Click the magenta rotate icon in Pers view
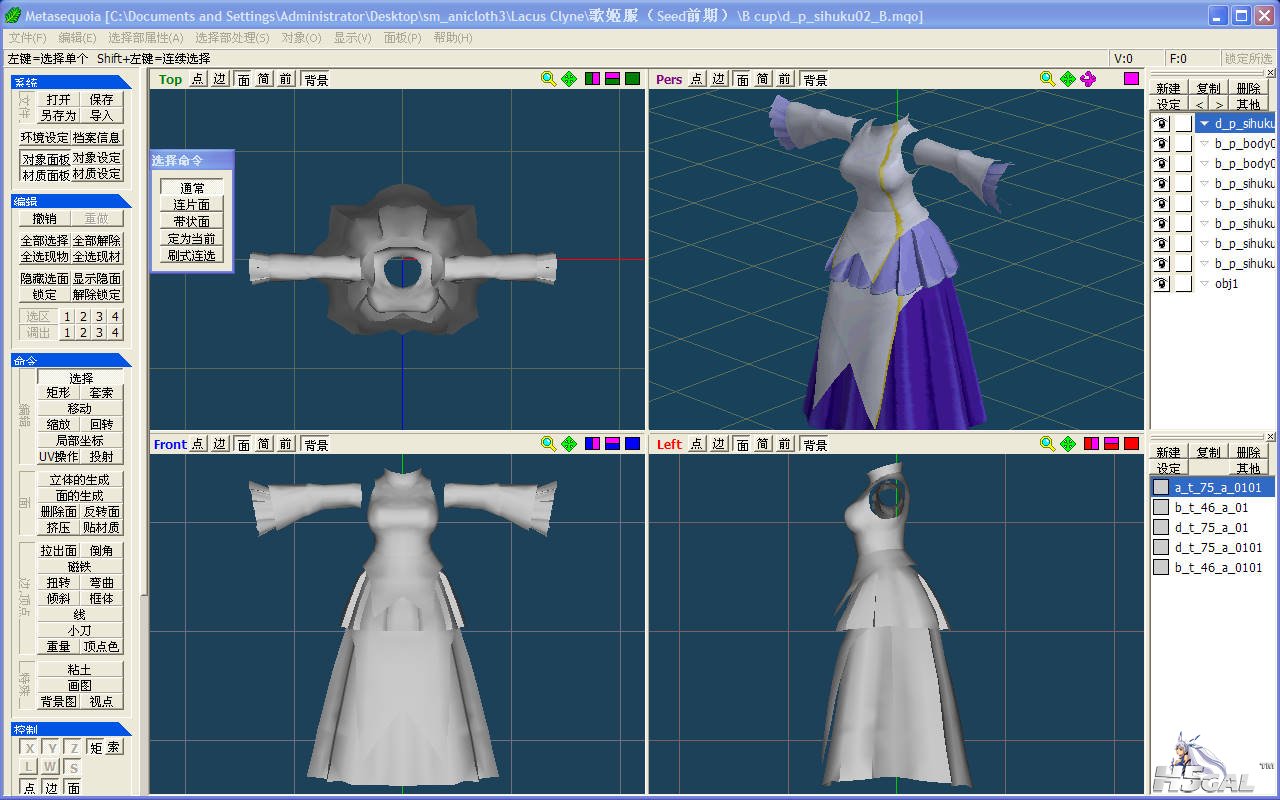Image resolution: width=1280 pixels, height=800 pixels. (1088, 79)
